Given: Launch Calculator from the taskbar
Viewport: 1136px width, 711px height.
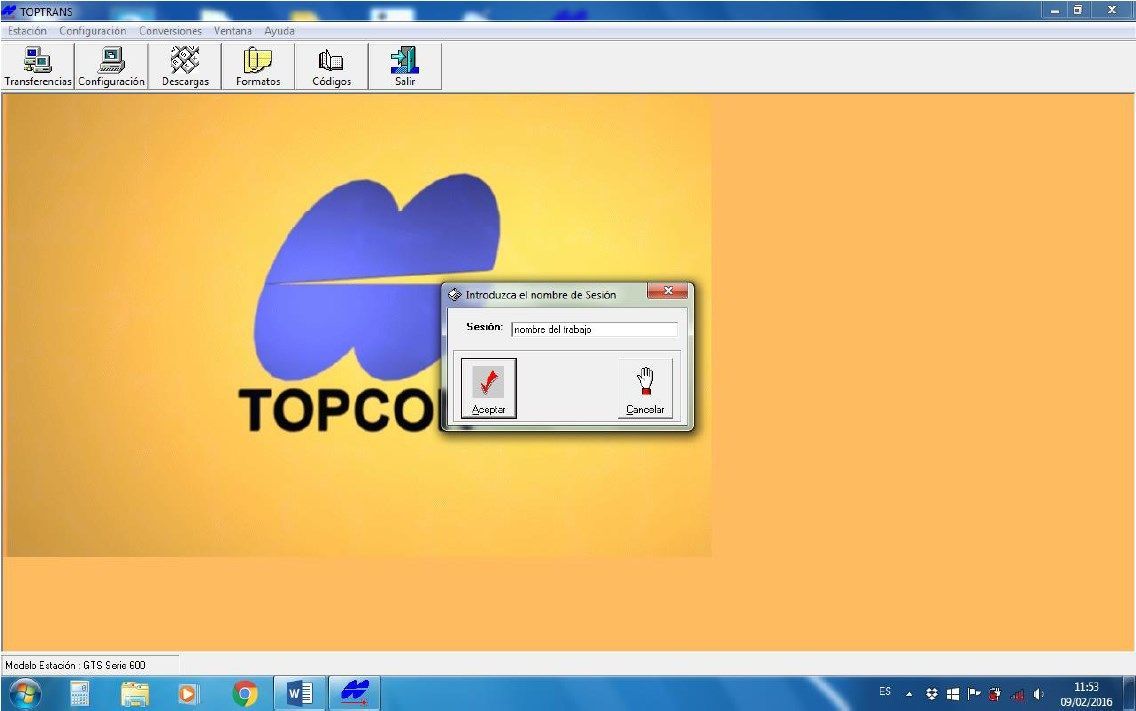Looking at the screenshot, I should pos(80,694).
